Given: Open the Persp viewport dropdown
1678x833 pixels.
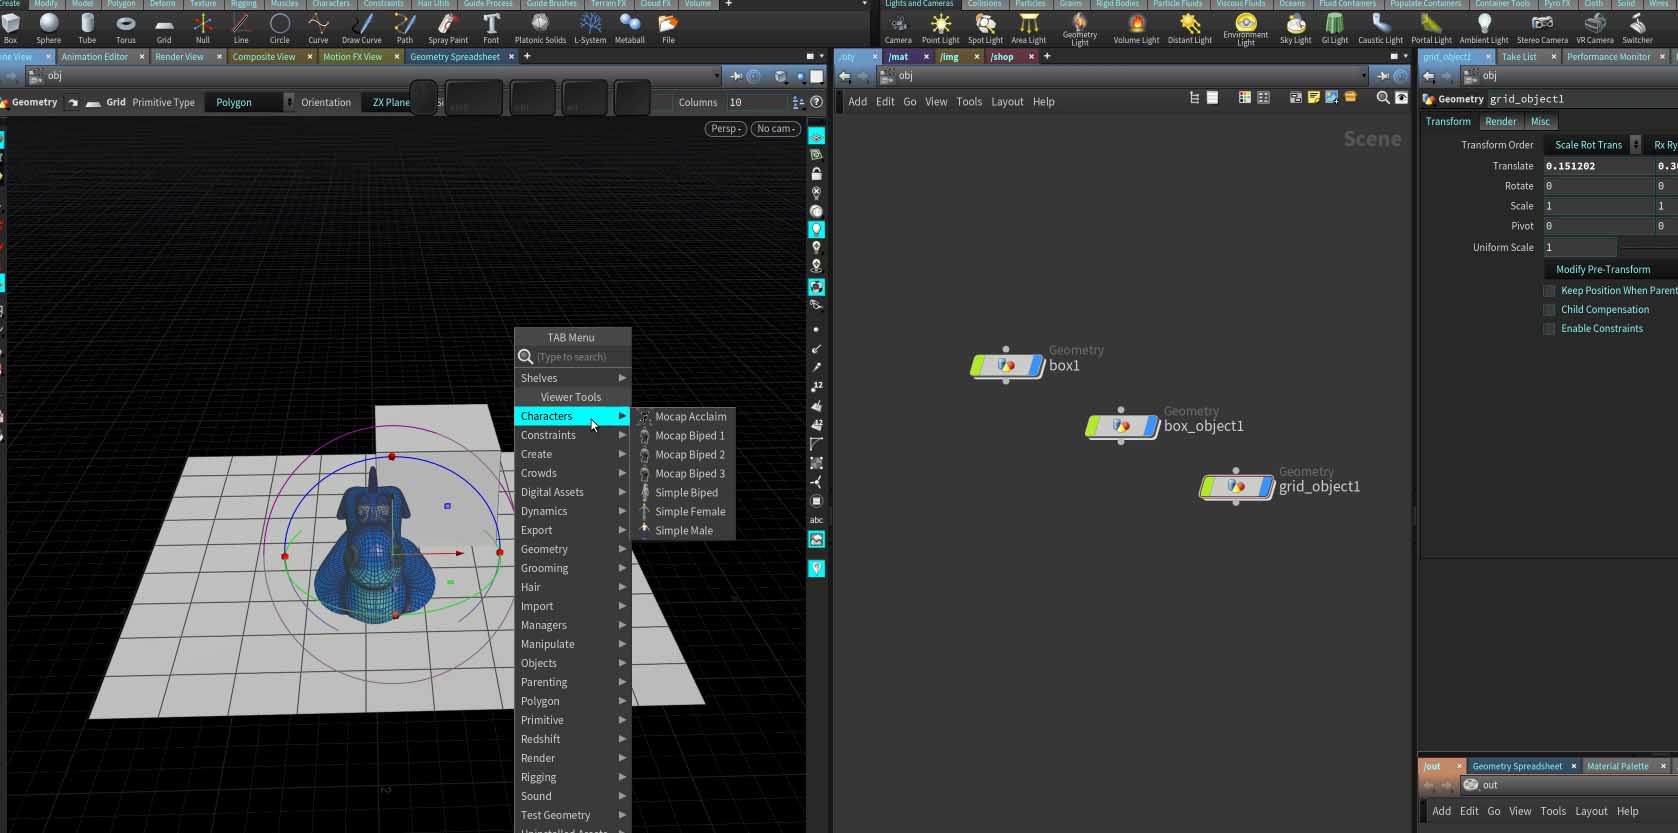Looking at the screenshot, I should pos(725,129).
